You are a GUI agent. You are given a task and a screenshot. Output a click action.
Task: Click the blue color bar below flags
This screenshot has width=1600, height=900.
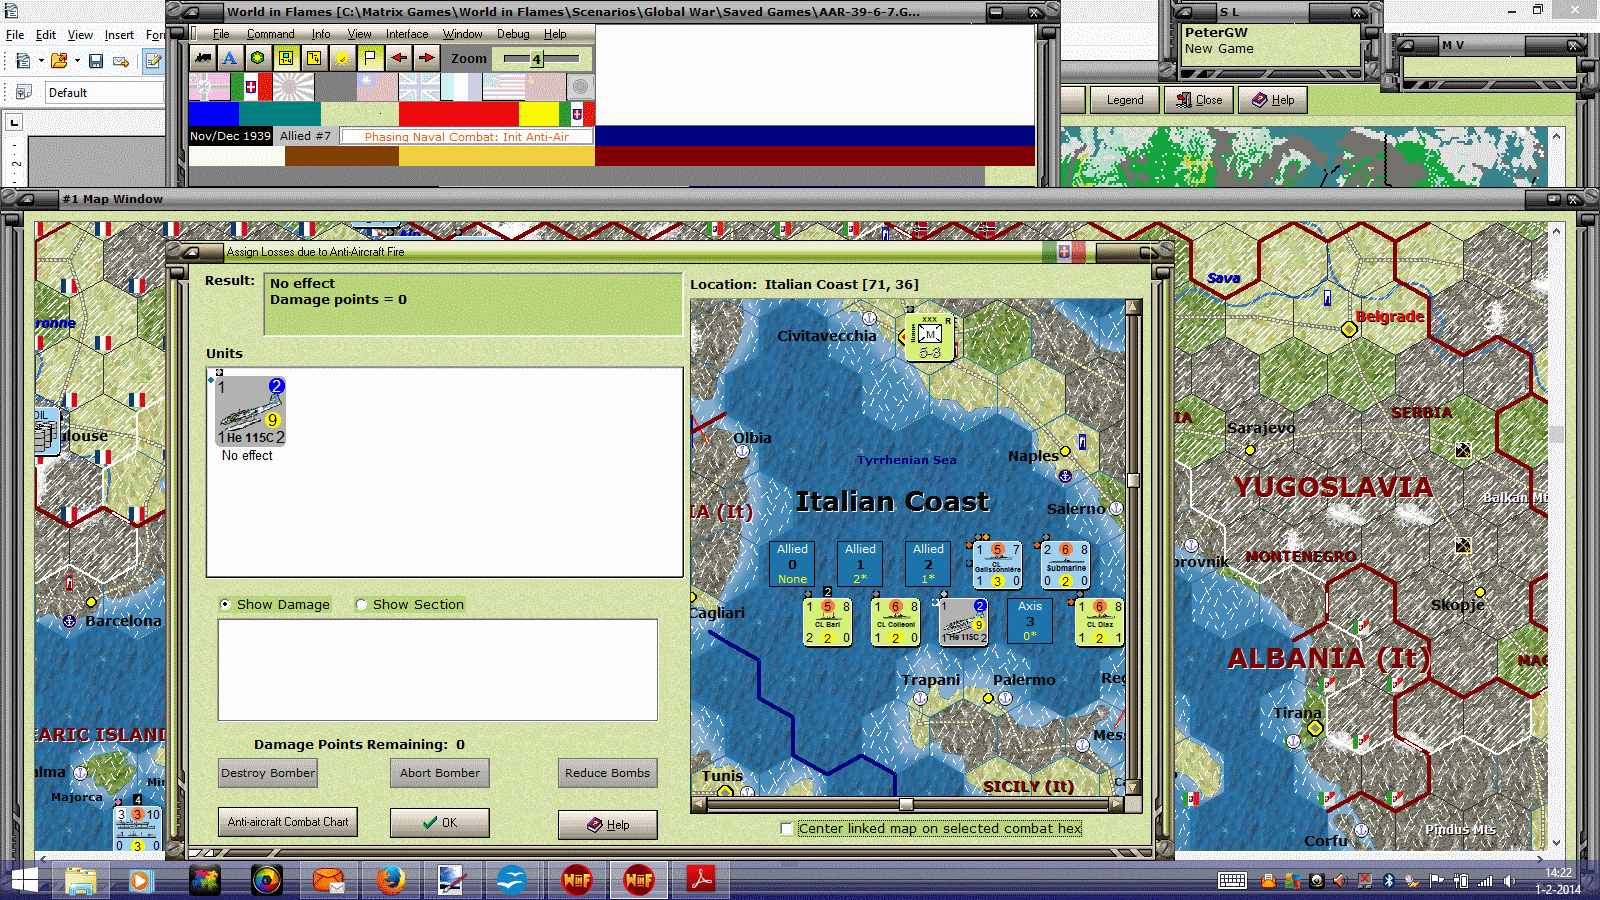click(x=214, y=114)
